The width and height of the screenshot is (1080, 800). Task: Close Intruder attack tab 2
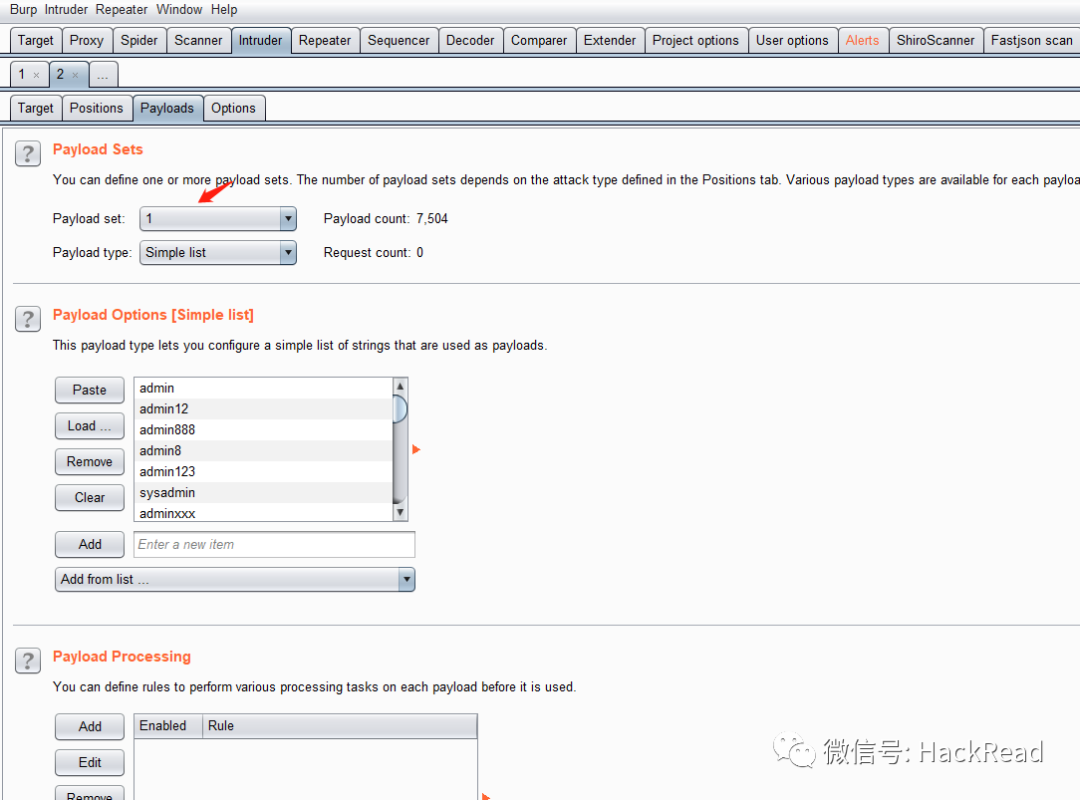pos(75,75)
